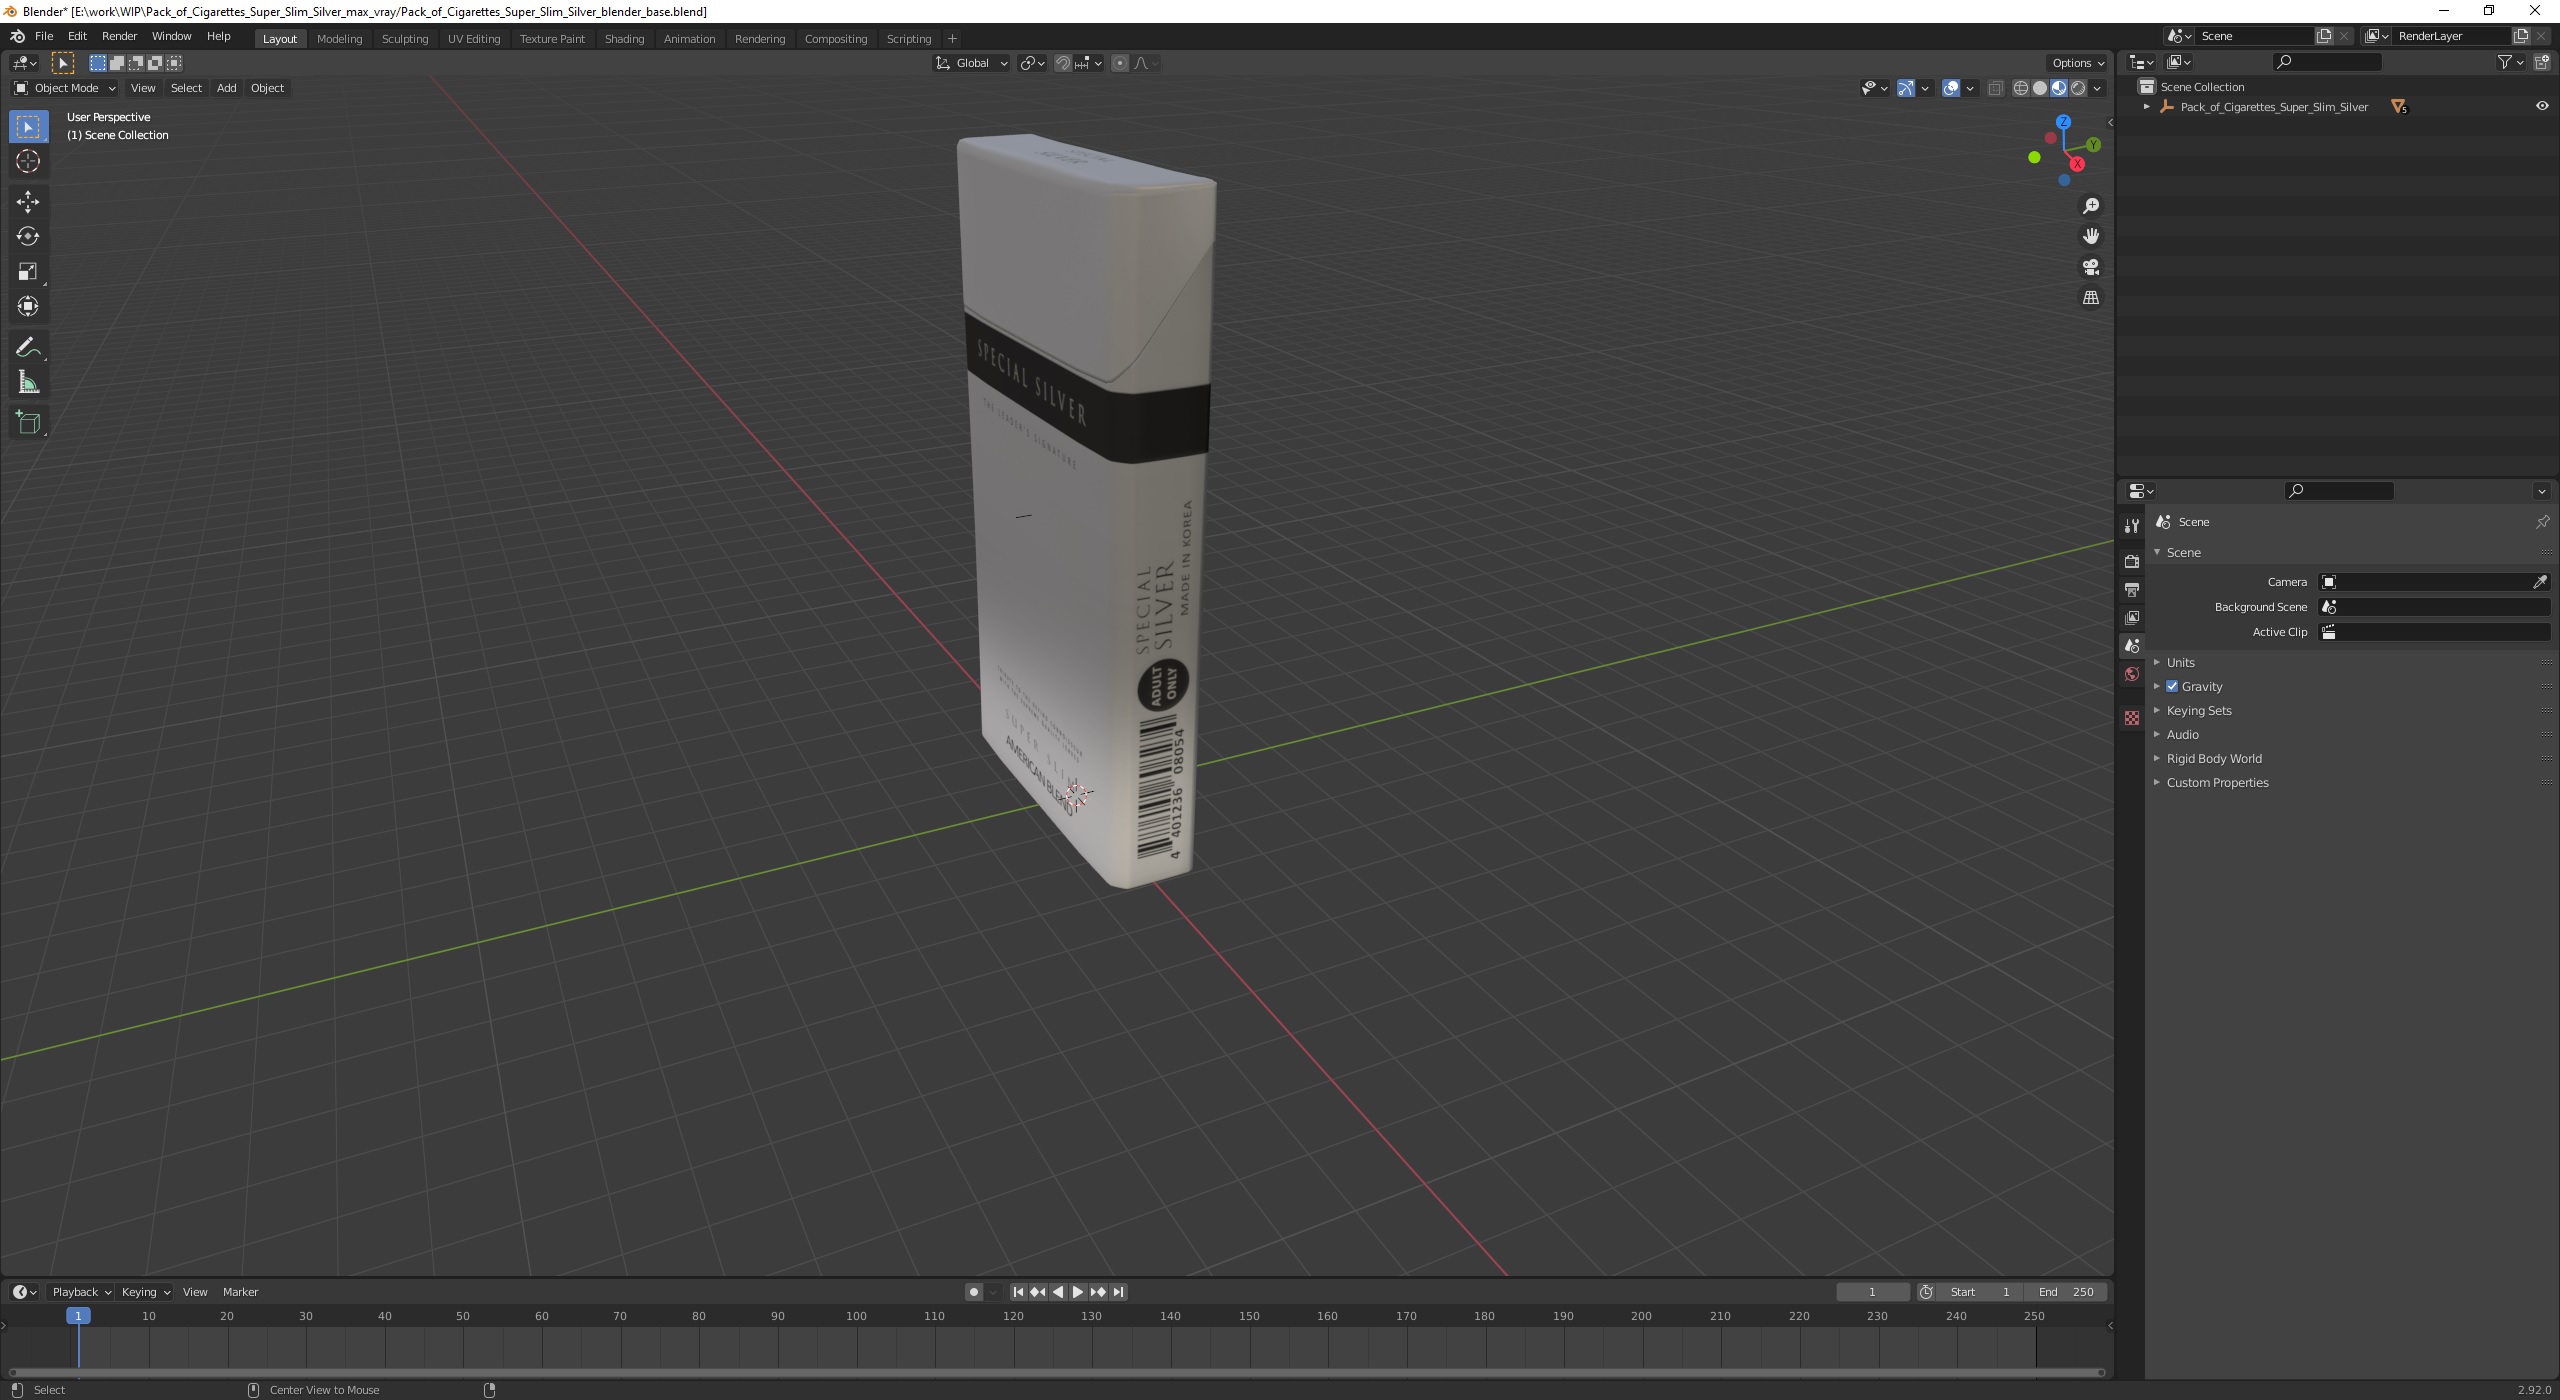Click the outliner filter funnel icon
This screenshot has height=1400, width=2560.
2505,62
